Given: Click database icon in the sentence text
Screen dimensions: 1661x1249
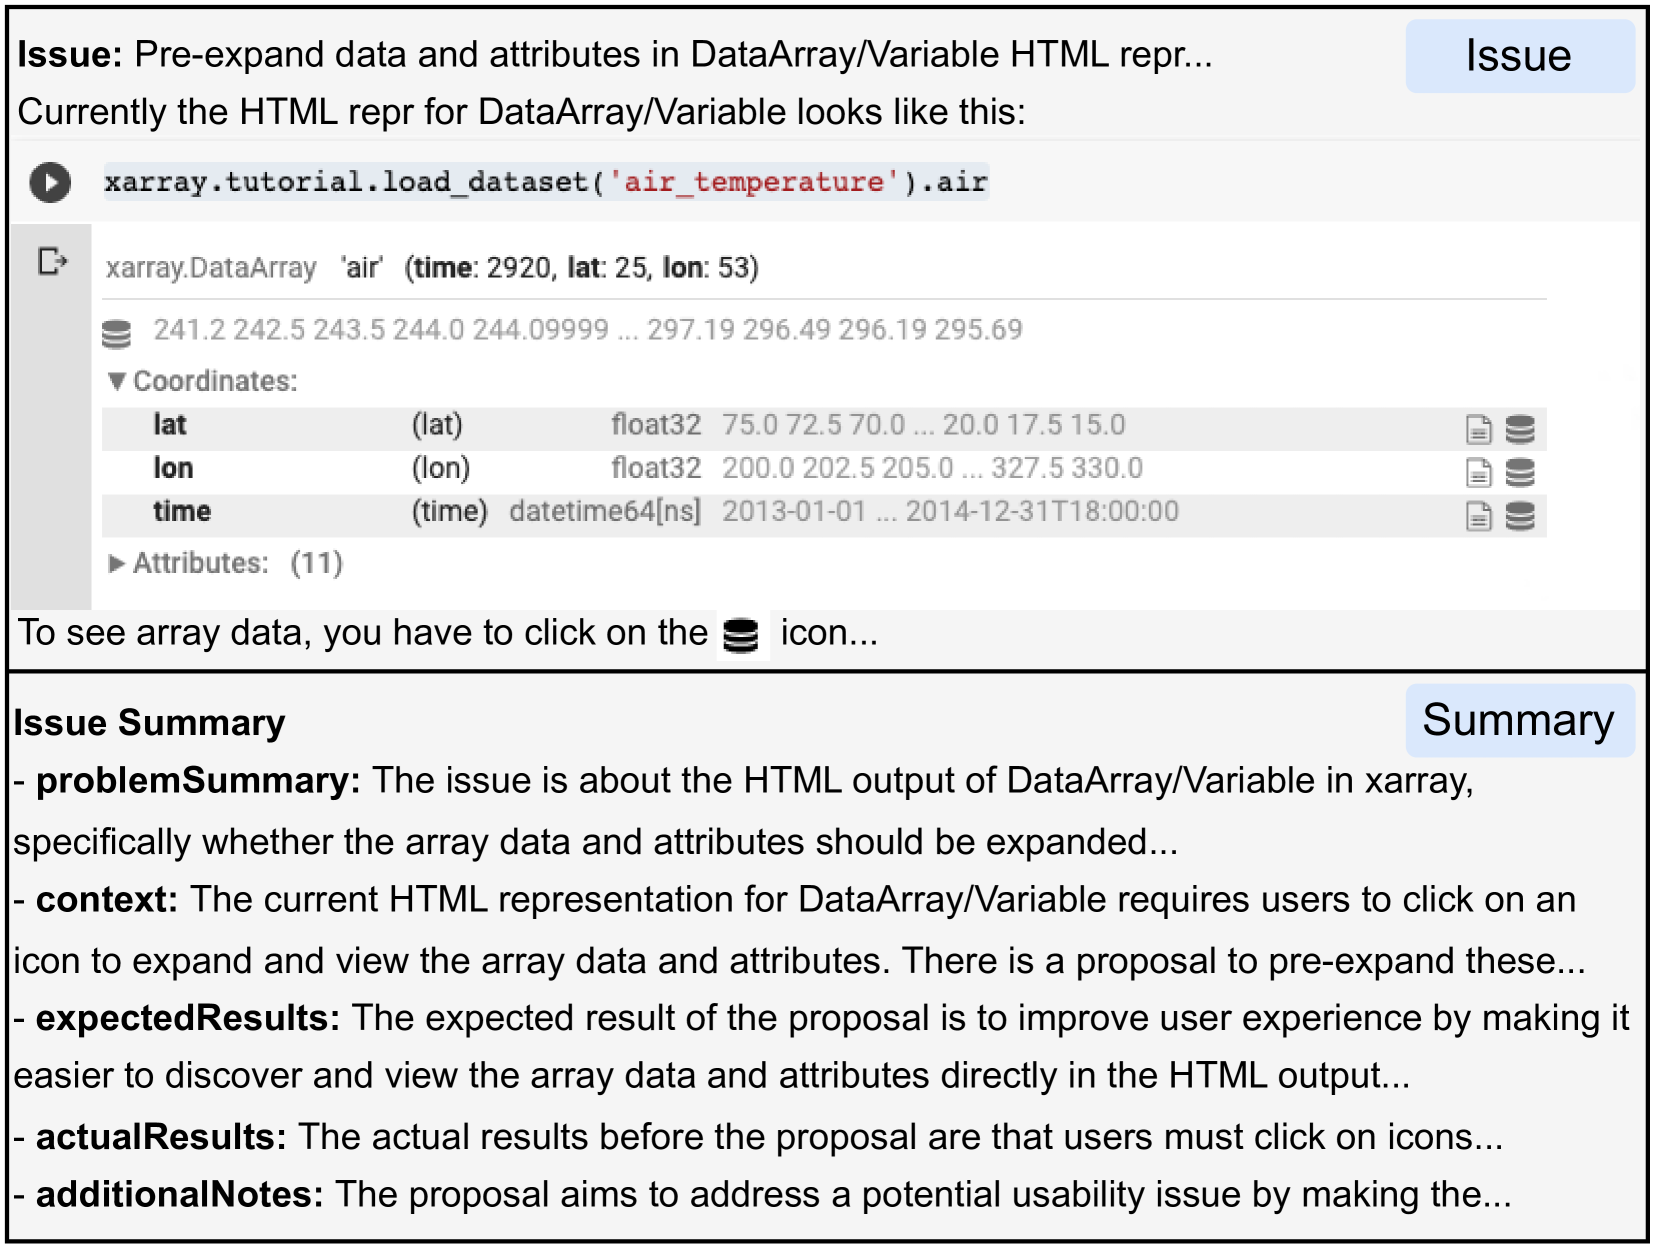Looking at the screenshot, I should (x=741, y=636).
